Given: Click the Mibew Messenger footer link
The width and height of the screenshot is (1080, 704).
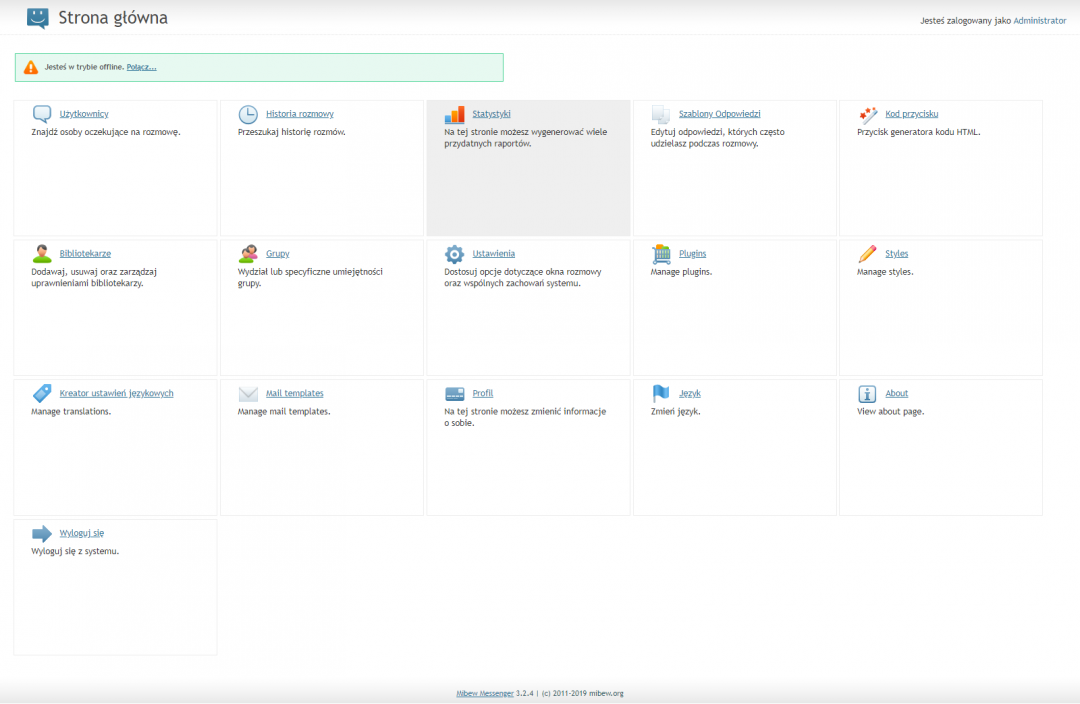Looking at the screenshot, I should click(x=484, y=694).
